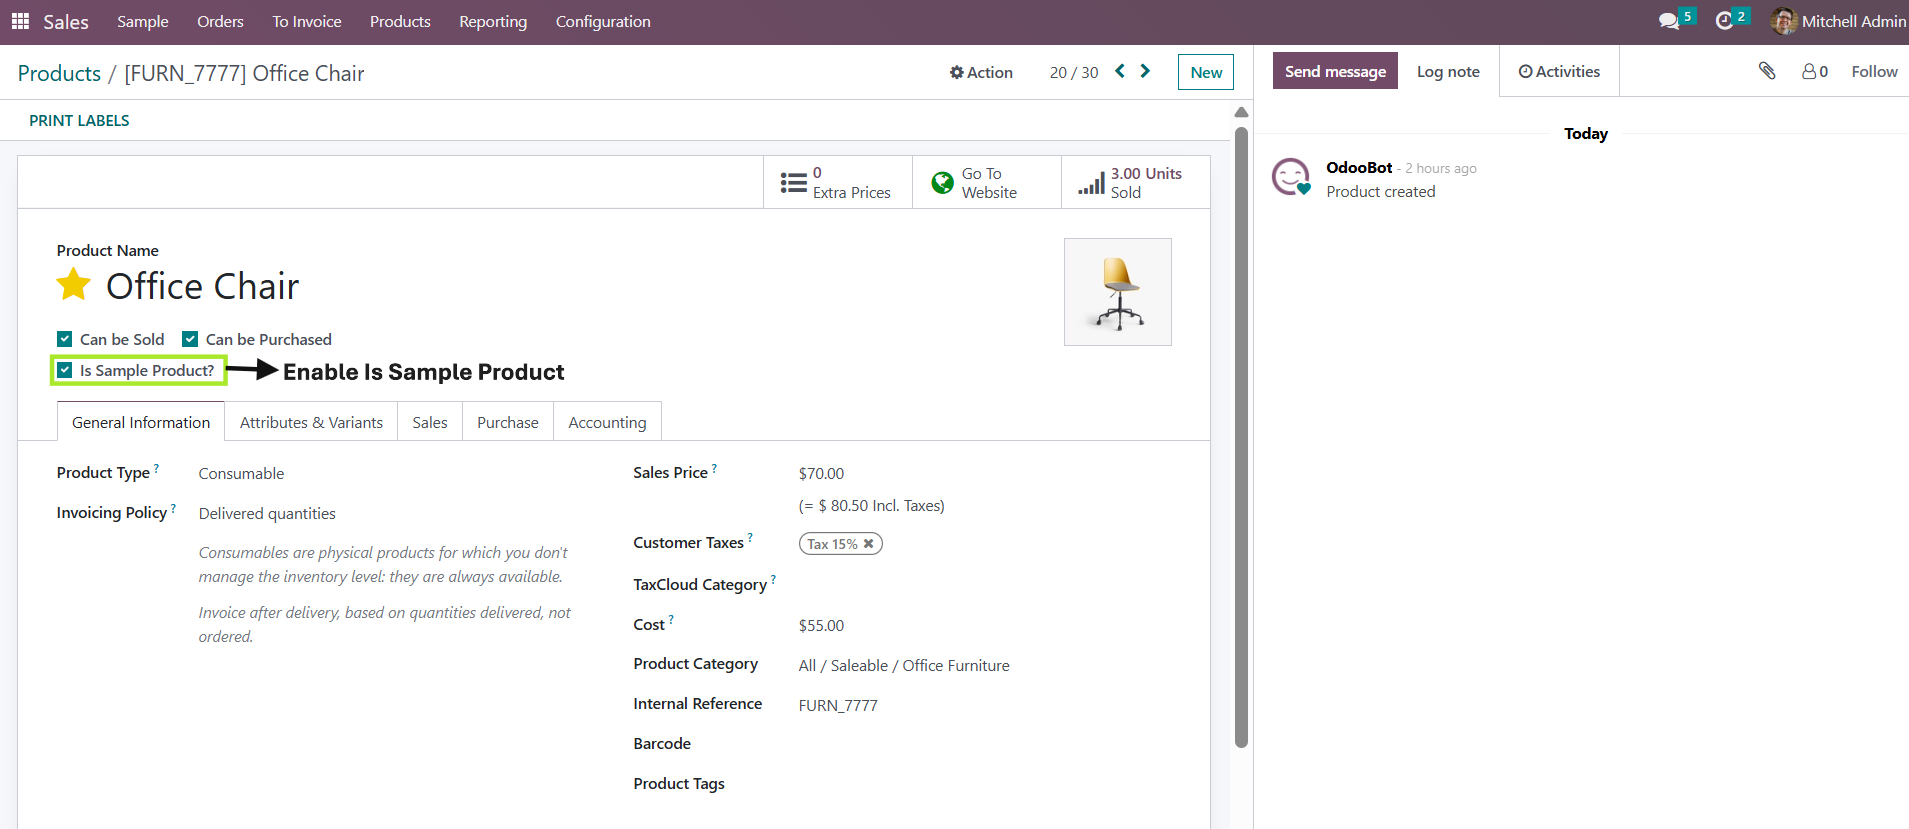Viewport: 1909px width, 829px height.
Task: Click PRINT LABELS button
Action: tap(79, 120)
